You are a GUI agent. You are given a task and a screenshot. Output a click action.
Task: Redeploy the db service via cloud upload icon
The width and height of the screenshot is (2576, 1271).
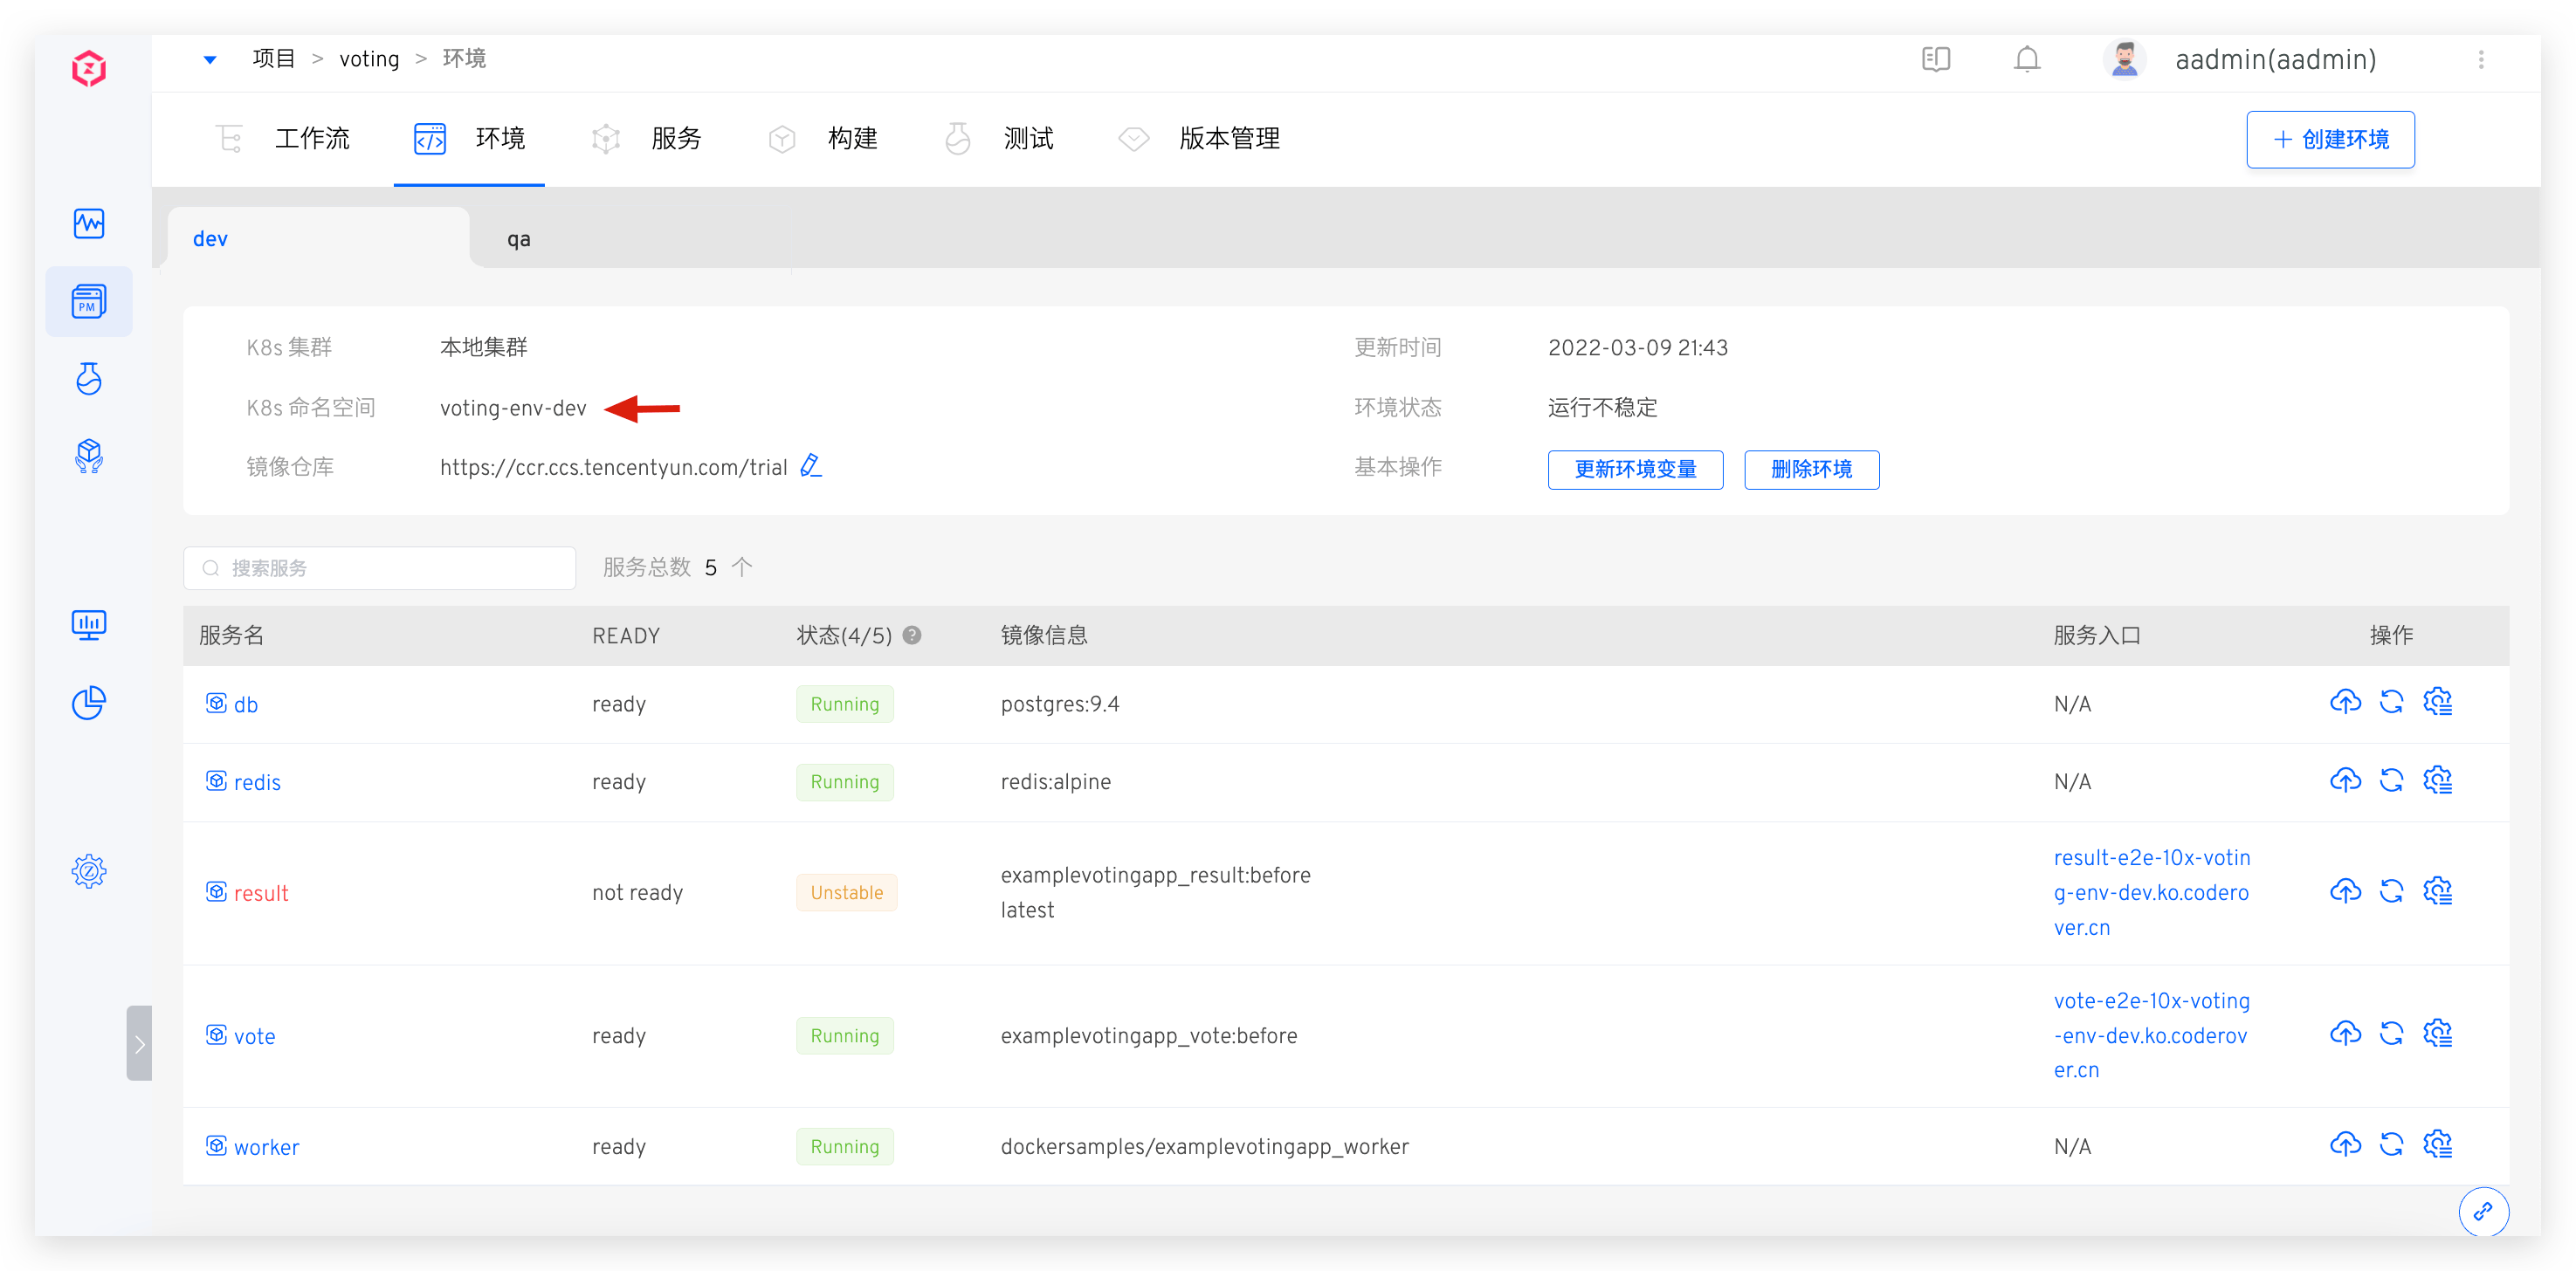[x=2345, y=702]
